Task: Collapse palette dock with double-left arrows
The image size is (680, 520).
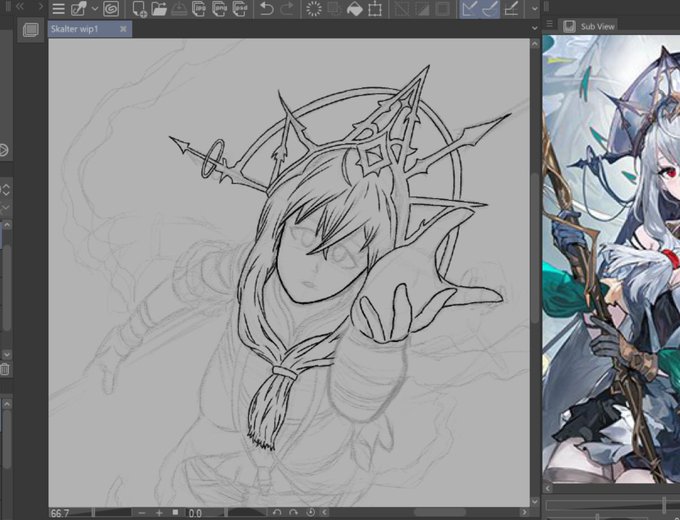Action: pos(20,7)
